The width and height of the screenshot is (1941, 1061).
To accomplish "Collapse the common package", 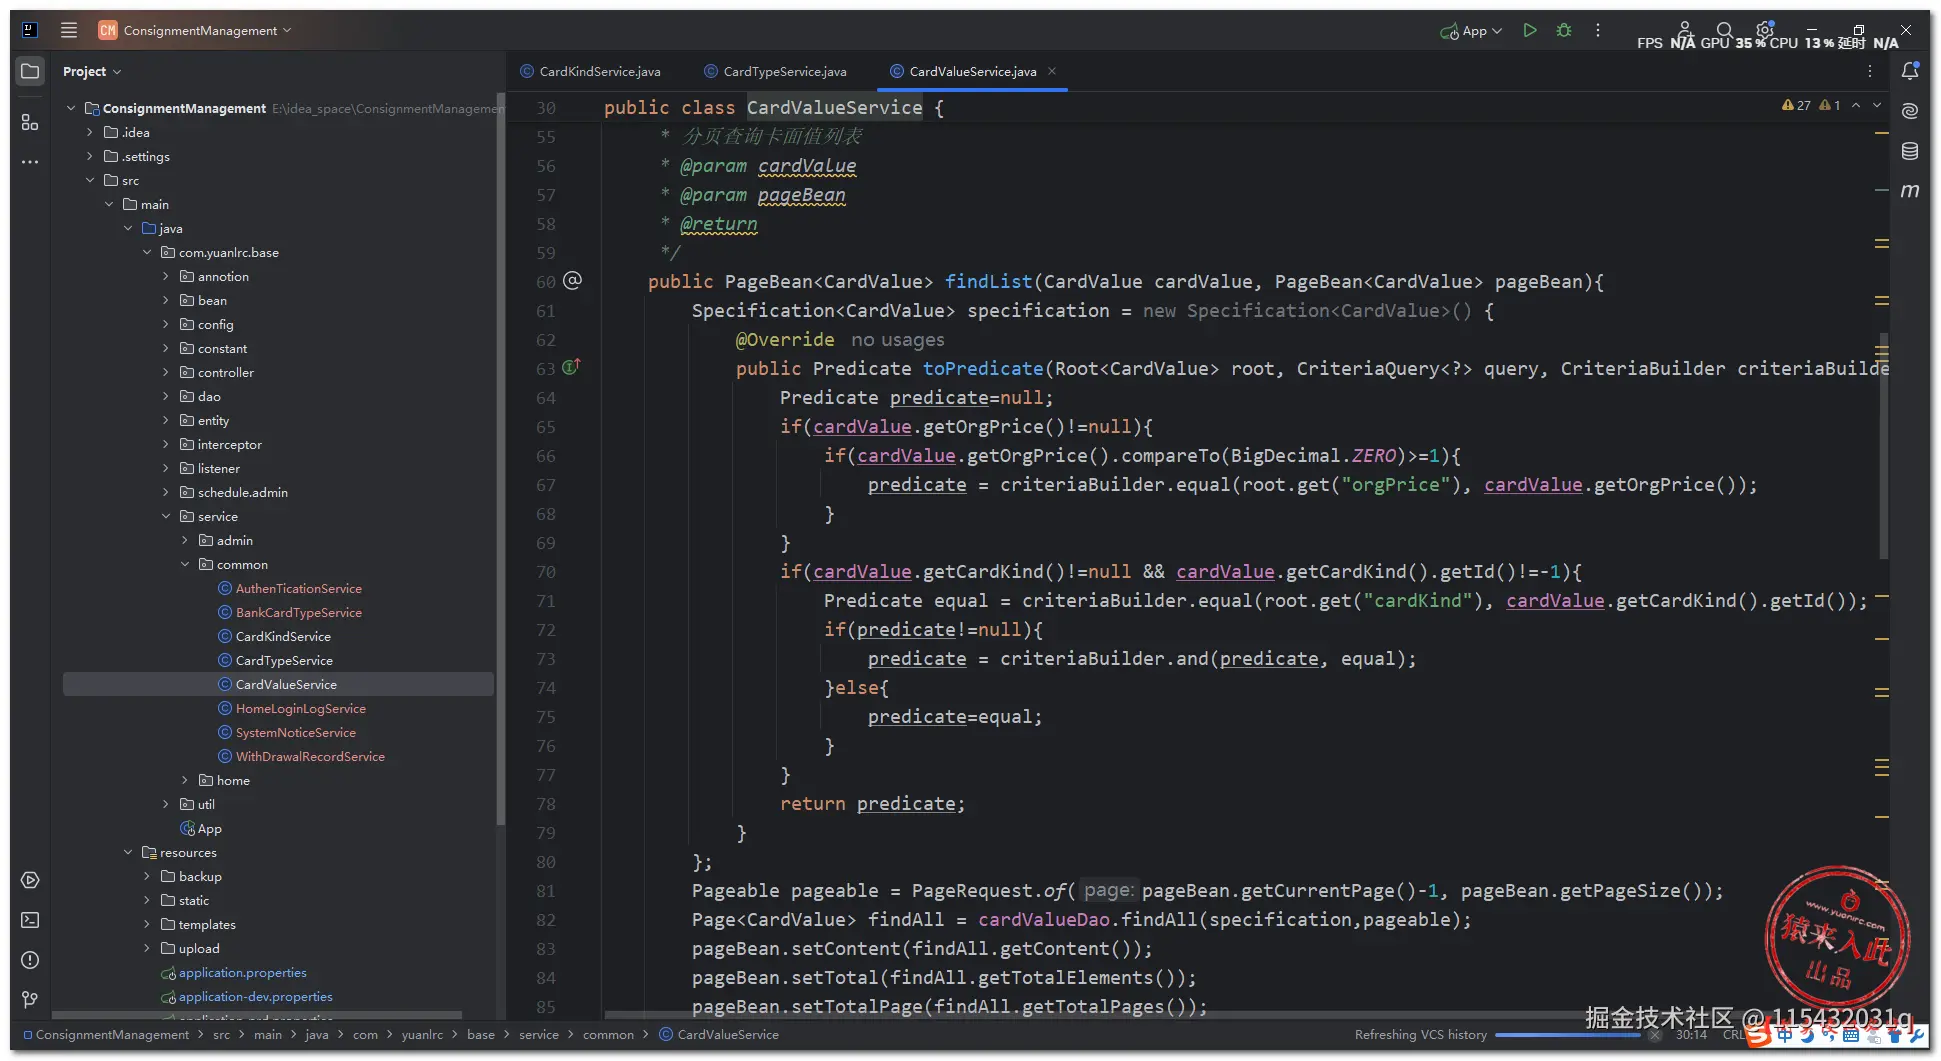I will coord(185,564).
